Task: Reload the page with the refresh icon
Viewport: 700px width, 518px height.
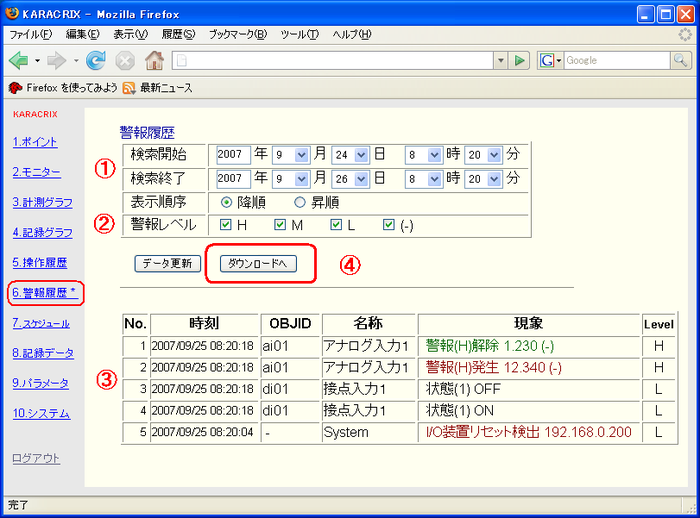Action: point(96,60)
